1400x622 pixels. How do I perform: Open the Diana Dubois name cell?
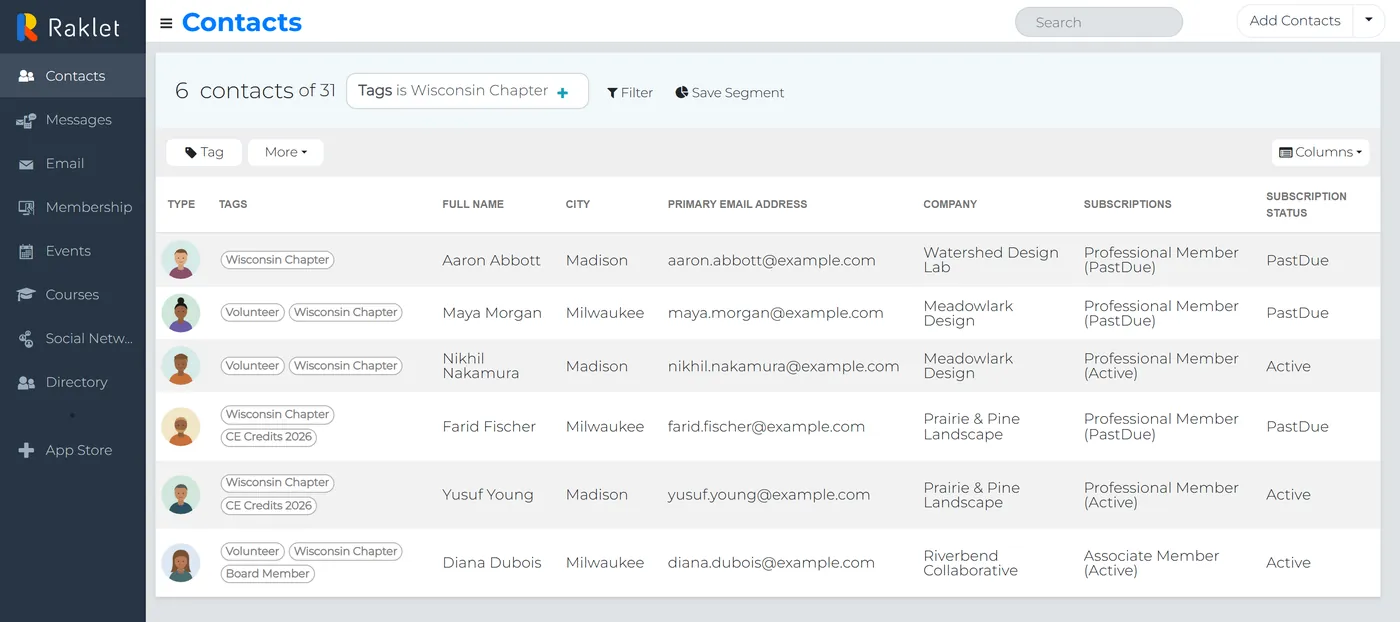[x=492, y=562]
